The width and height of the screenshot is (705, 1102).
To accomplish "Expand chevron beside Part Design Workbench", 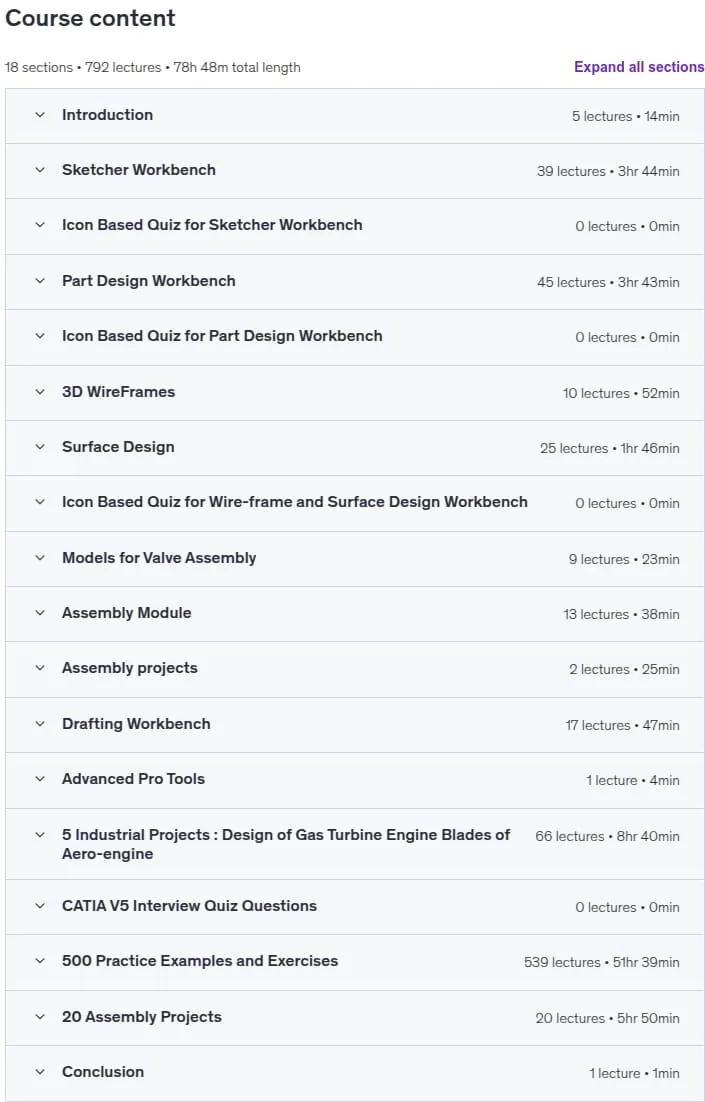I will point(40,280).
